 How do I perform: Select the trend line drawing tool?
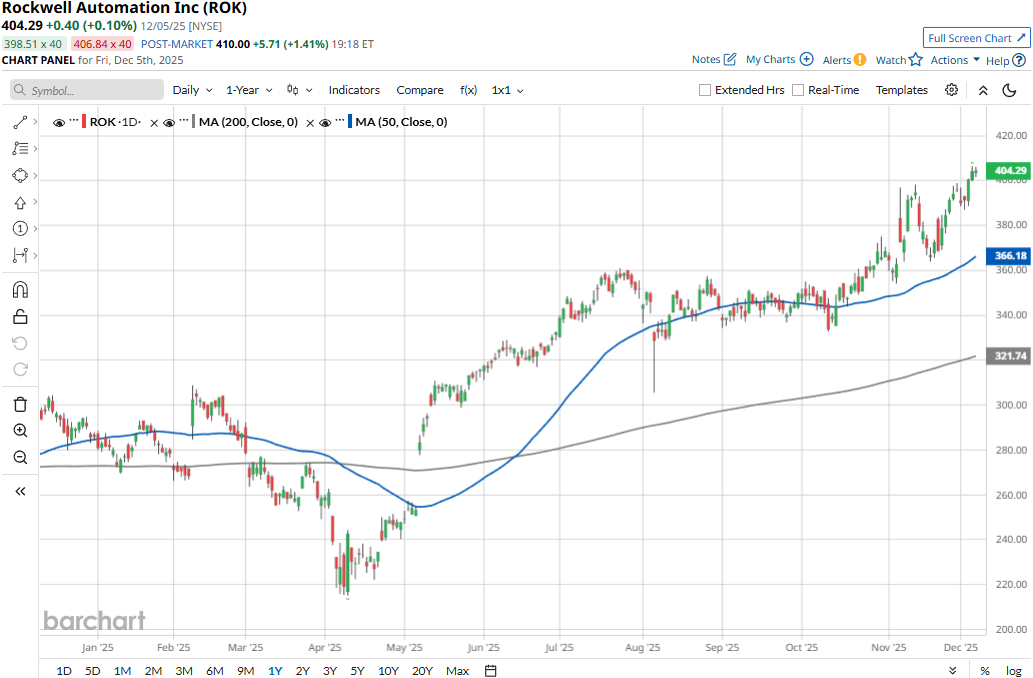20,122
